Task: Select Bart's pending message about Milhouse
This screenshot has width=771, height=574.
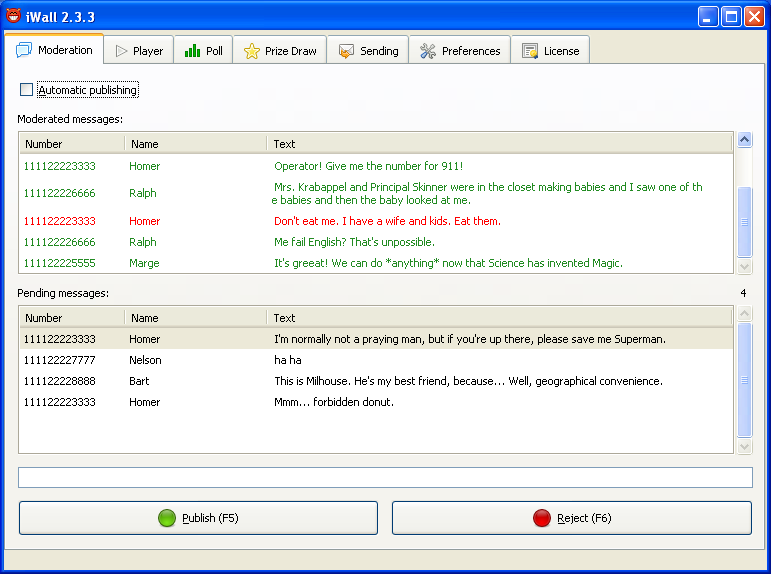Action: (x=376, y=381)
